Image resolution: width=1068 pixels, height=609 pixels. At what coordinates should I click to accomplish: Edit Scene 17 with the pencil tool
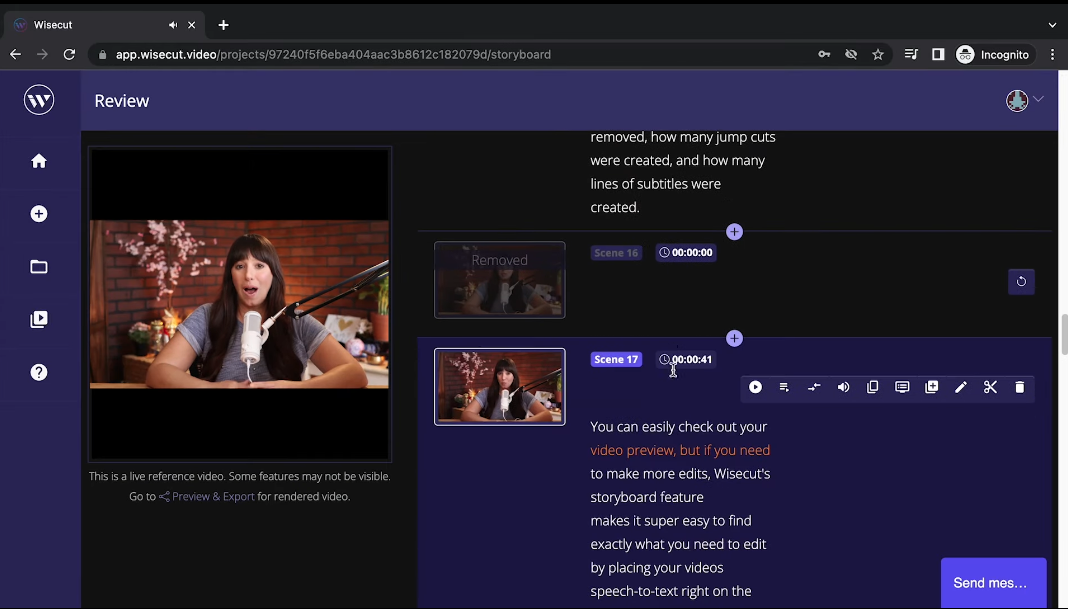[x=960, y=387]
